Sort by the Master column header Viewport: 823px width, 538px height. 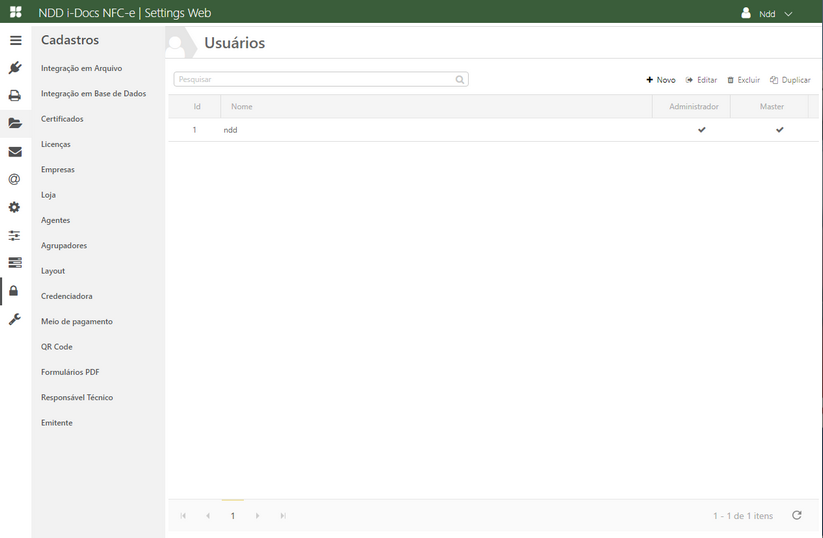coord(769,107)
